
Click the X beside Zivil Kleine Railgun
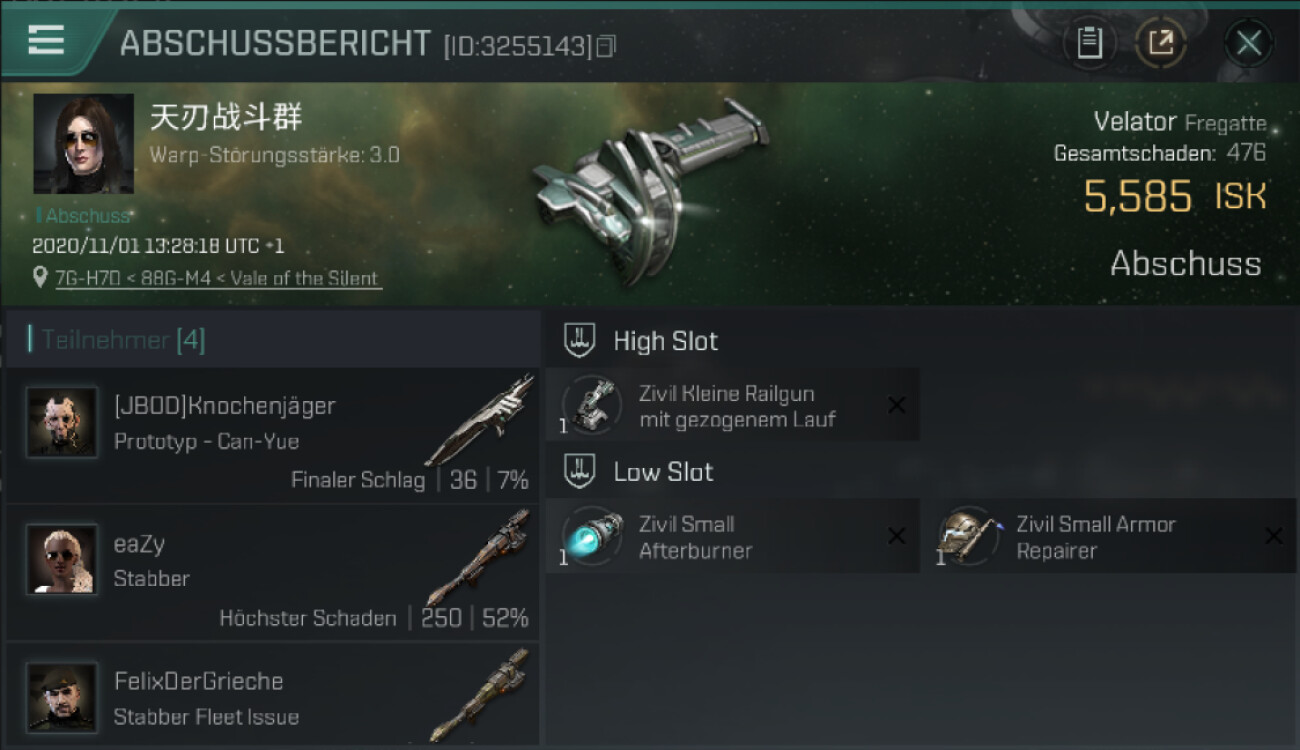[897, 405]
